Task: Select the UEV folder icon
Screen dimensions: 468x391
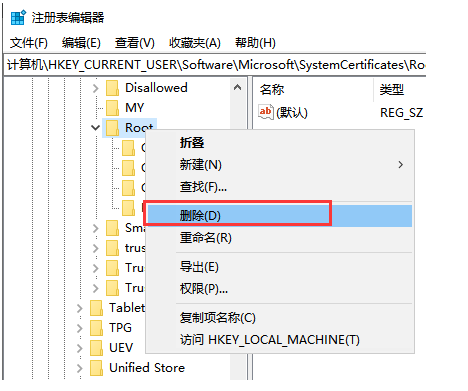Action: click(x=96, y=348)
